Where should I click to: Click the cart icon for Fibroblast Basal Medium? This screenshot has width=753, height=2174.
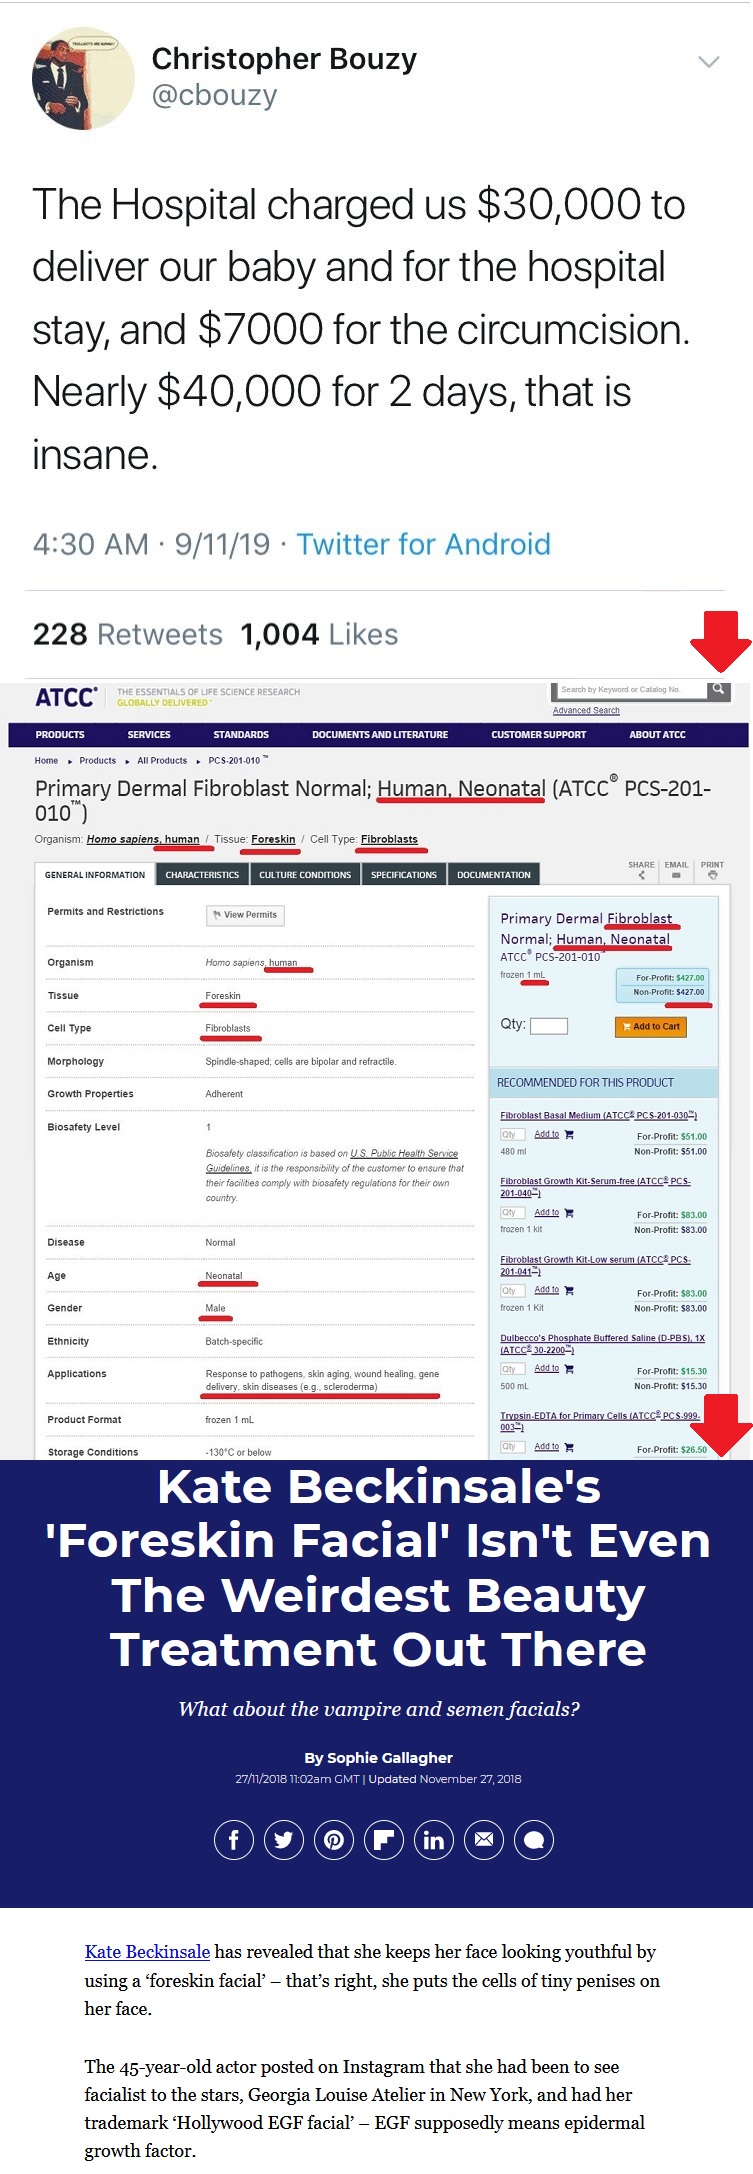(x=569, y=1135)
